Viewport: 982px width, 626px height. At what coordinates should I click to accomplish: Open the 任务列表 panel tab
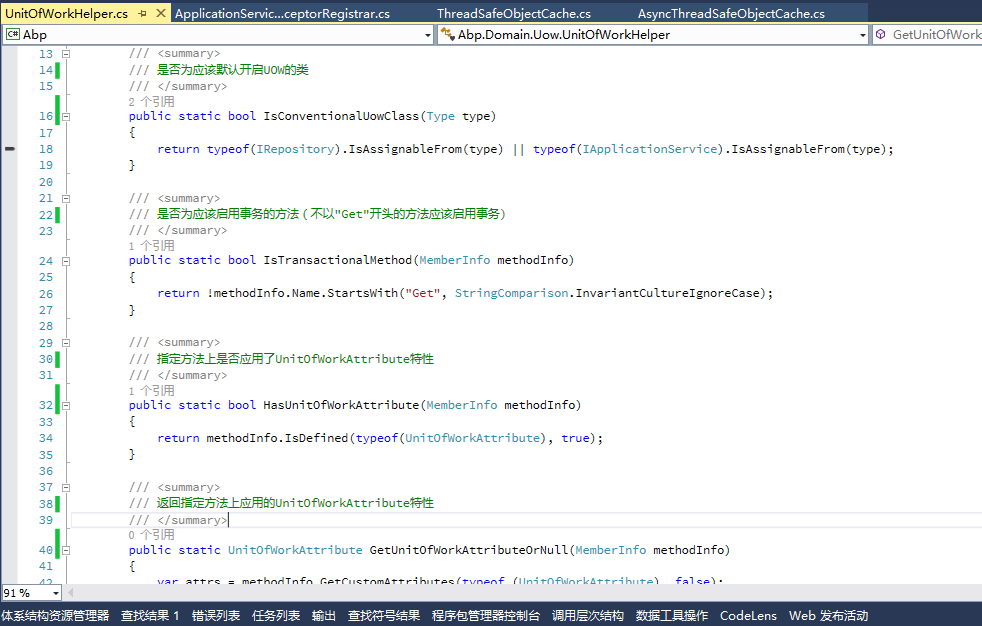[x=276, y=616]
